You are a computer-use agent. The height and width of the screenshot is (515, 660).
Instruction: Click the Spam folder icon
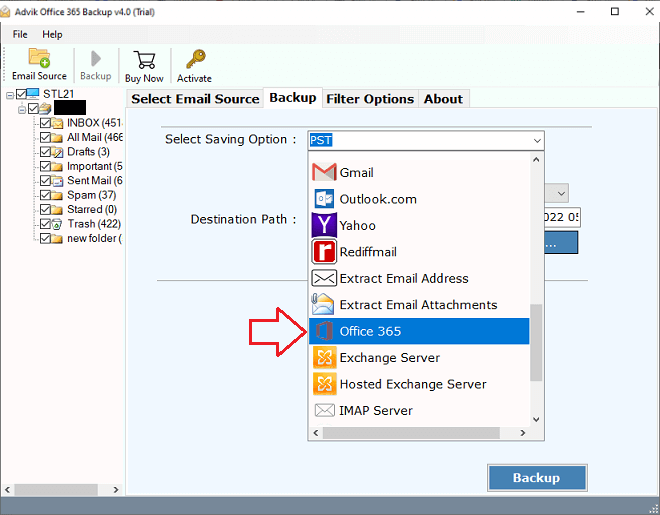click(57, 195)
